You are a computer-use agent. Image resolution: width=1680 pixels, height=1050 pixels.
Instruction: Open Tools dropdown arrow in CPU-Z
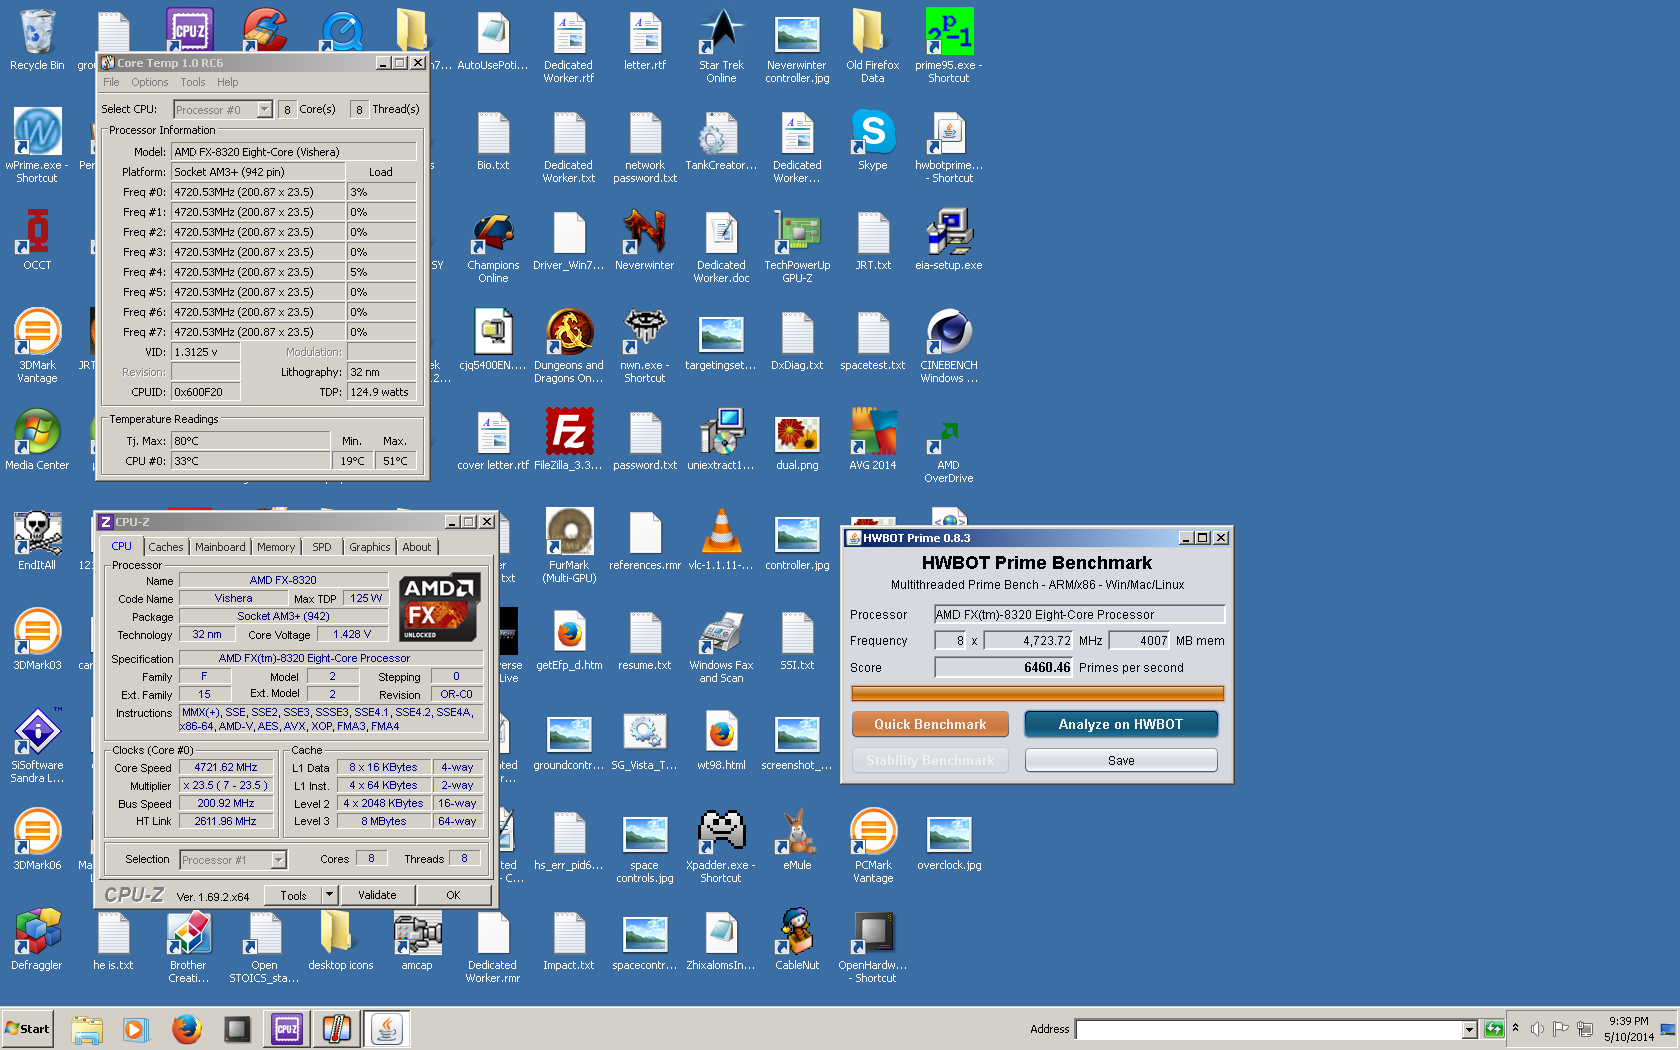tap(329, 895)
